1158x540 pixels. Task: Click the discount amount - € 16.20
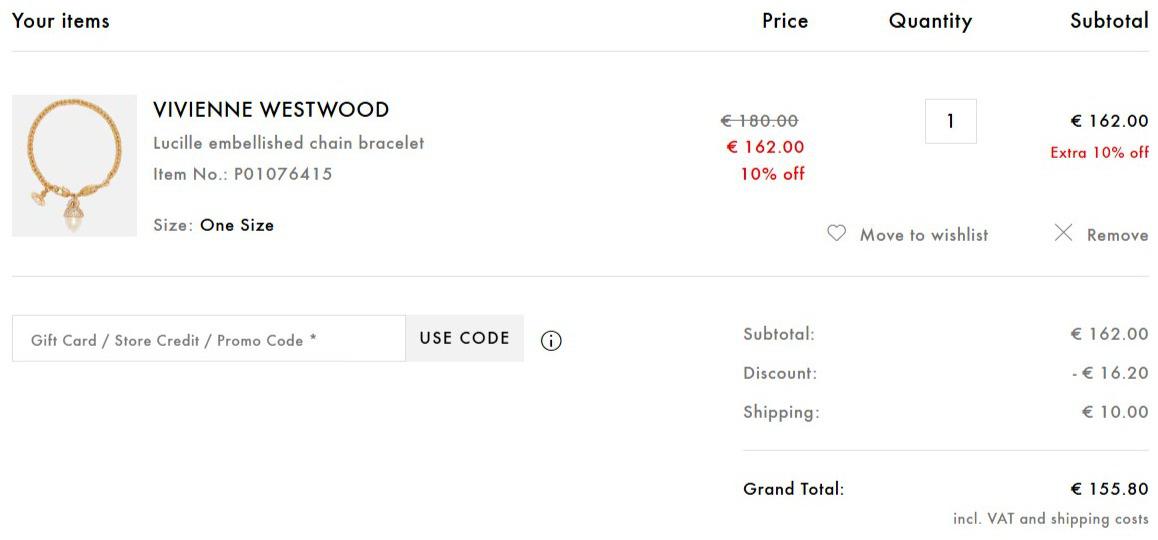1110,373
